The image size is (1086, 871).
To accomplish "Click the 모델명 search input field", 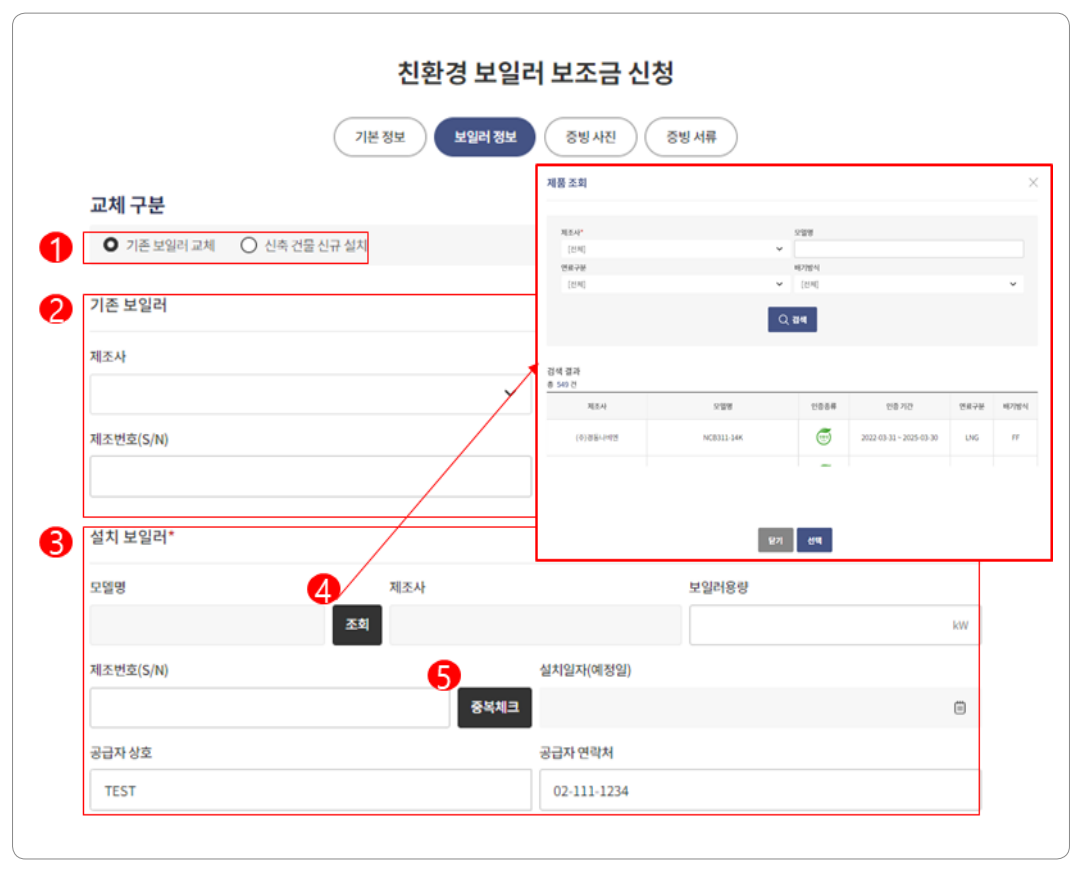I will tap(908, 247).
